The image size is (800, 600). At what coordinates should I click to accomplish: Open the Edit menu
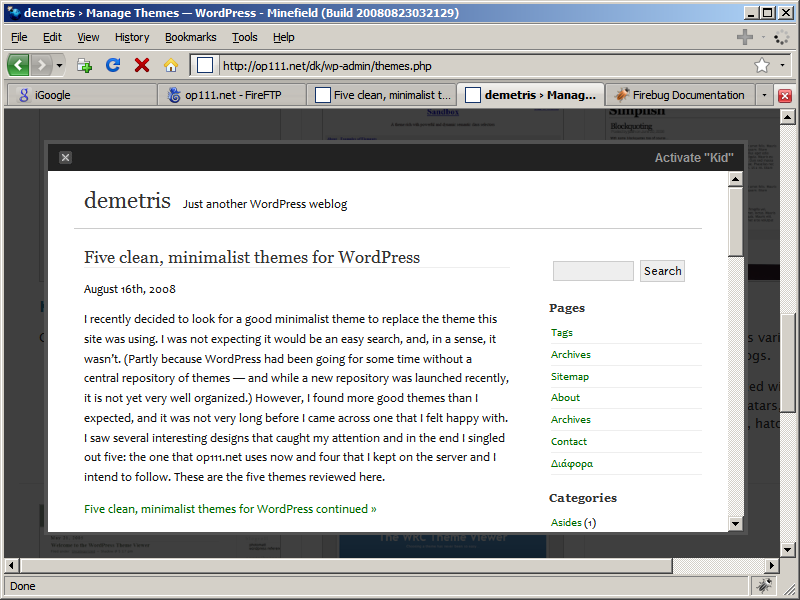coord(52,37)
